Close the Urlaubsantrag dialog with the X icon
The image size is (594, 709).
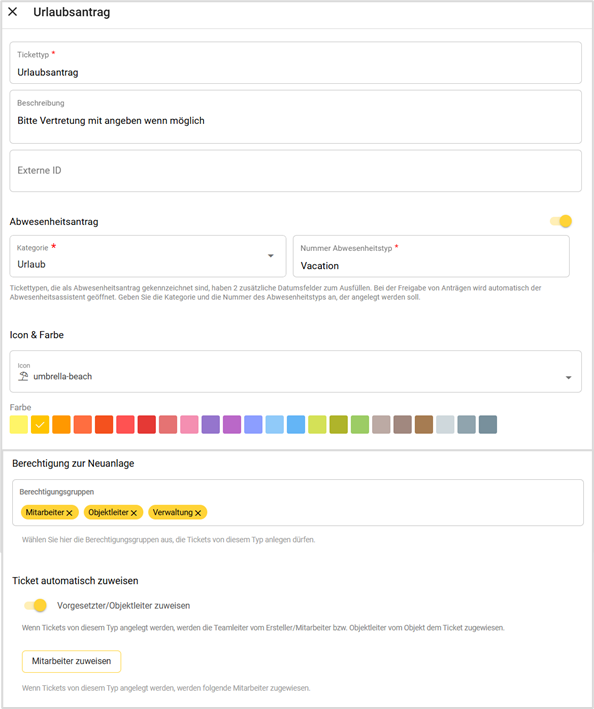(x=13, y=12)
